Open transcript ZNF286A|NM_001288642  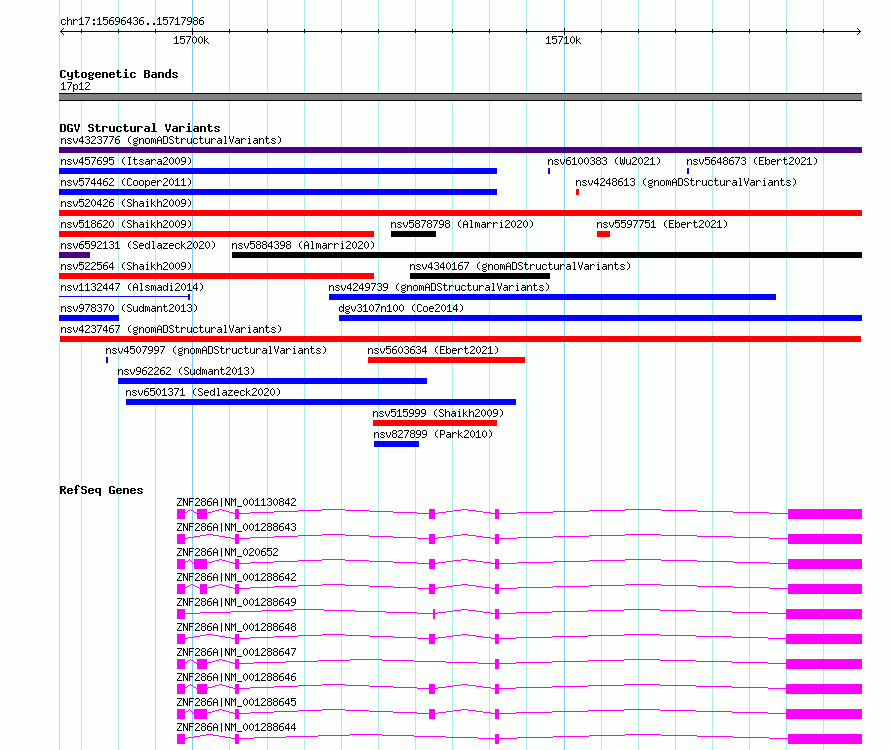pyautogui.click(x=236, y=577)
